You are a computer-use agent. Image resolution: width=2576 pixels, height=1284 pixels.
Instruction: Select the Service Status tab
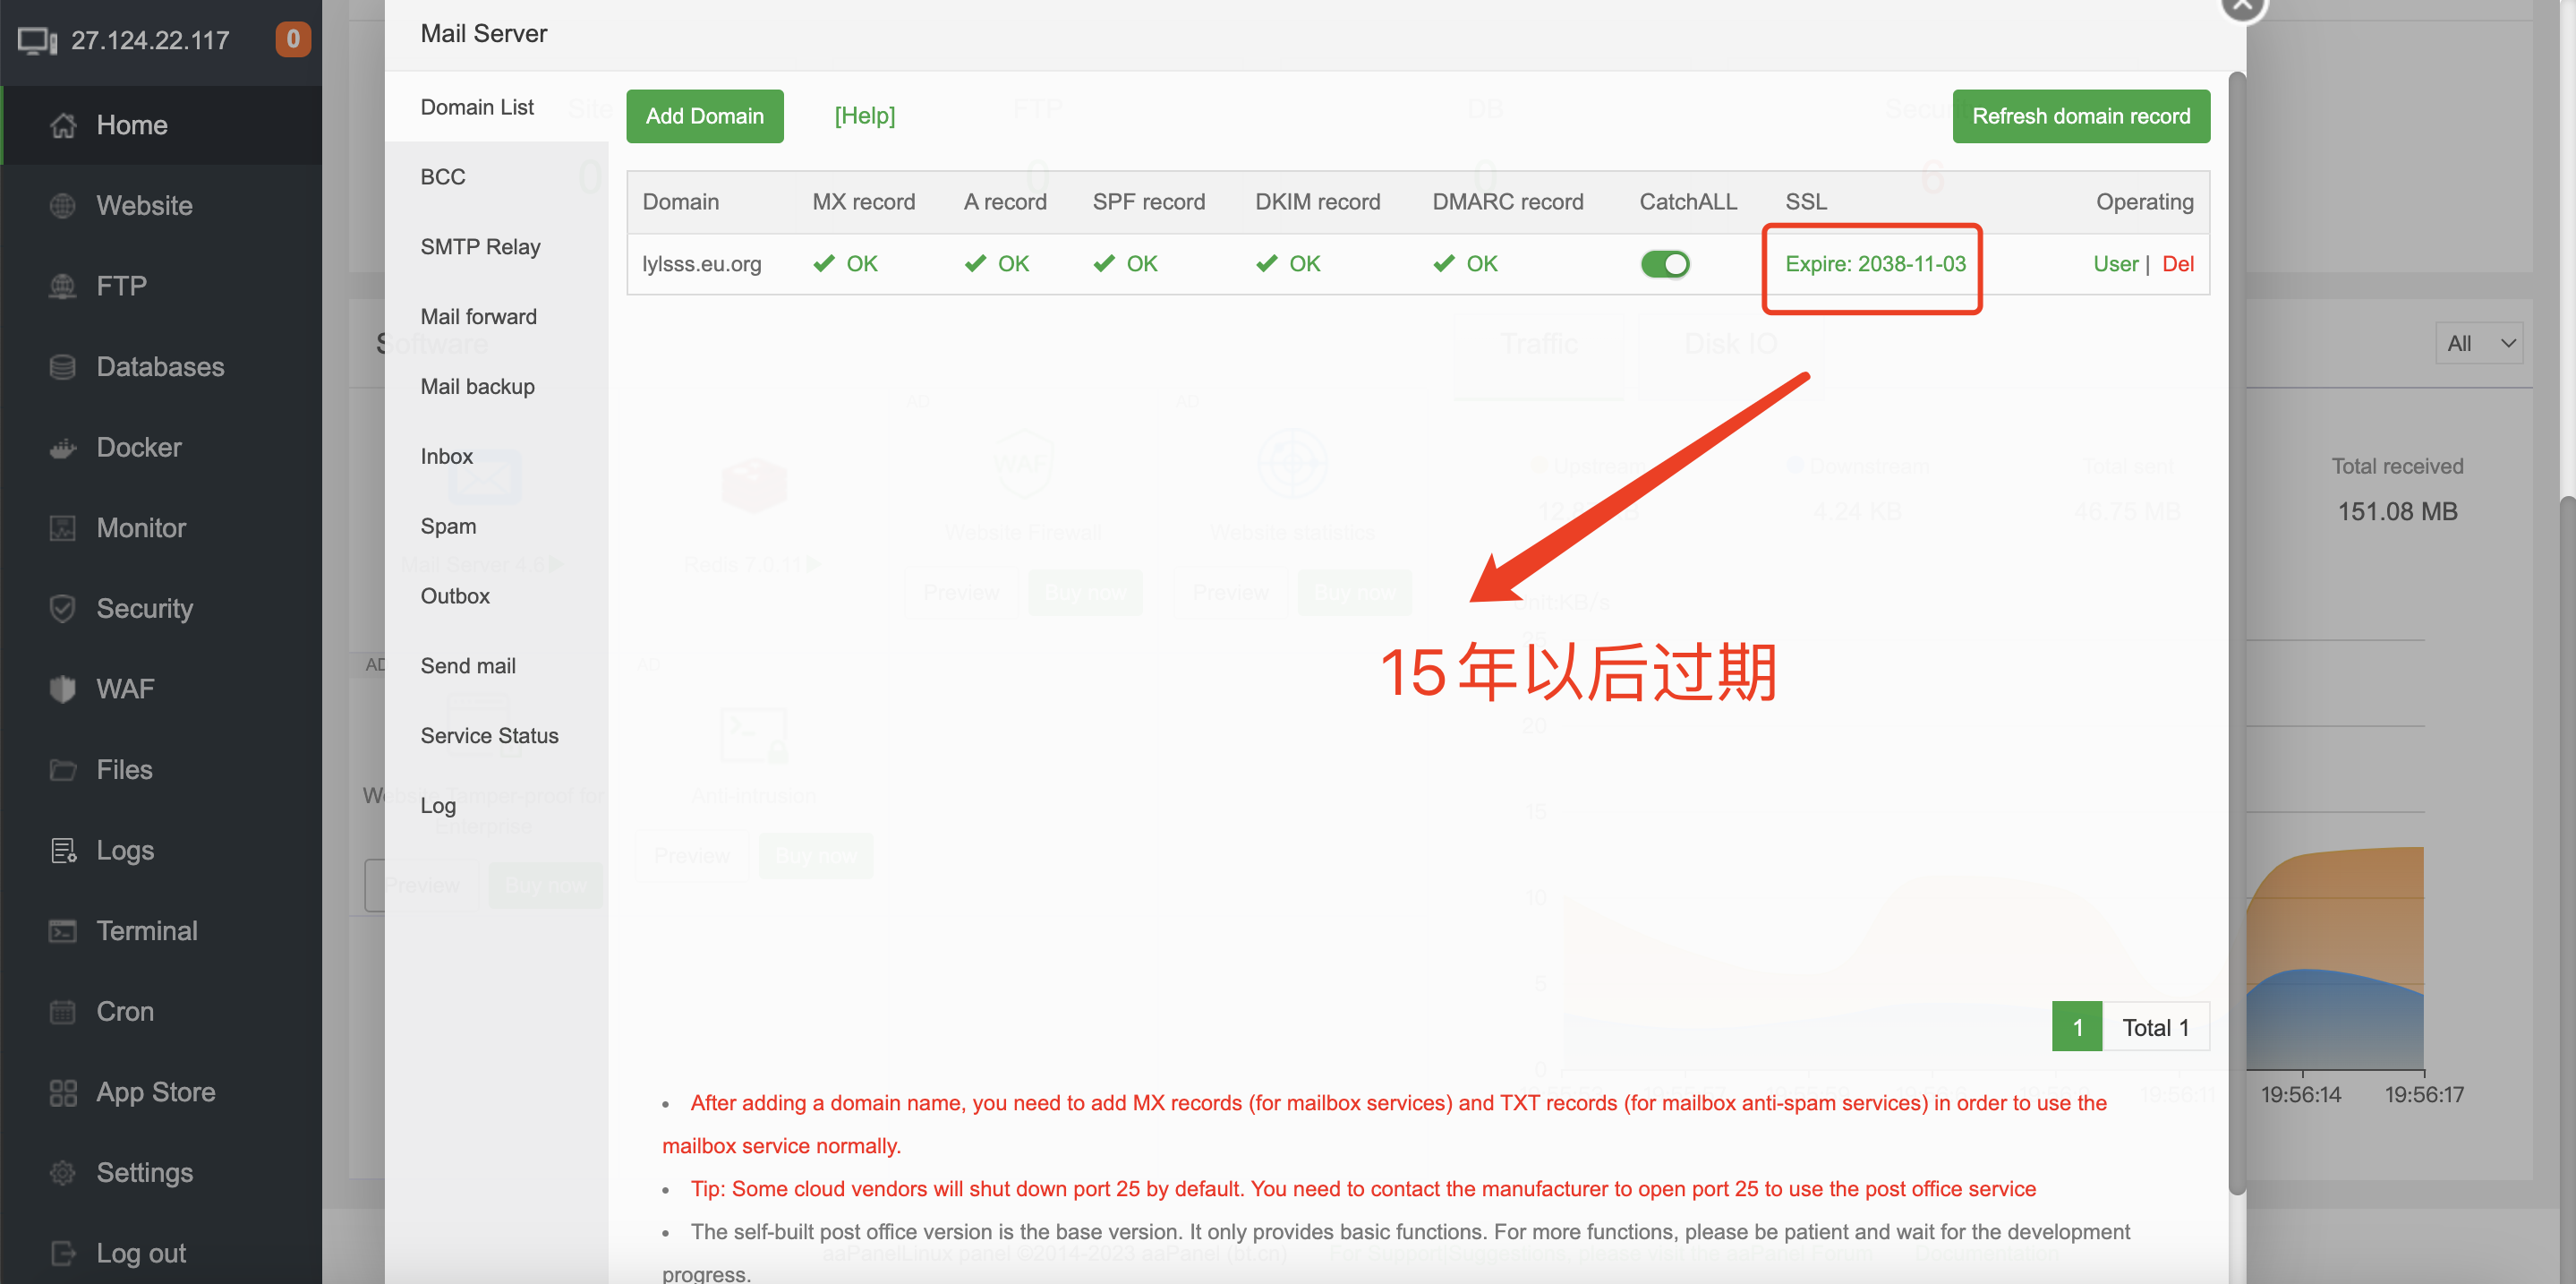click(x=489, y=736)
